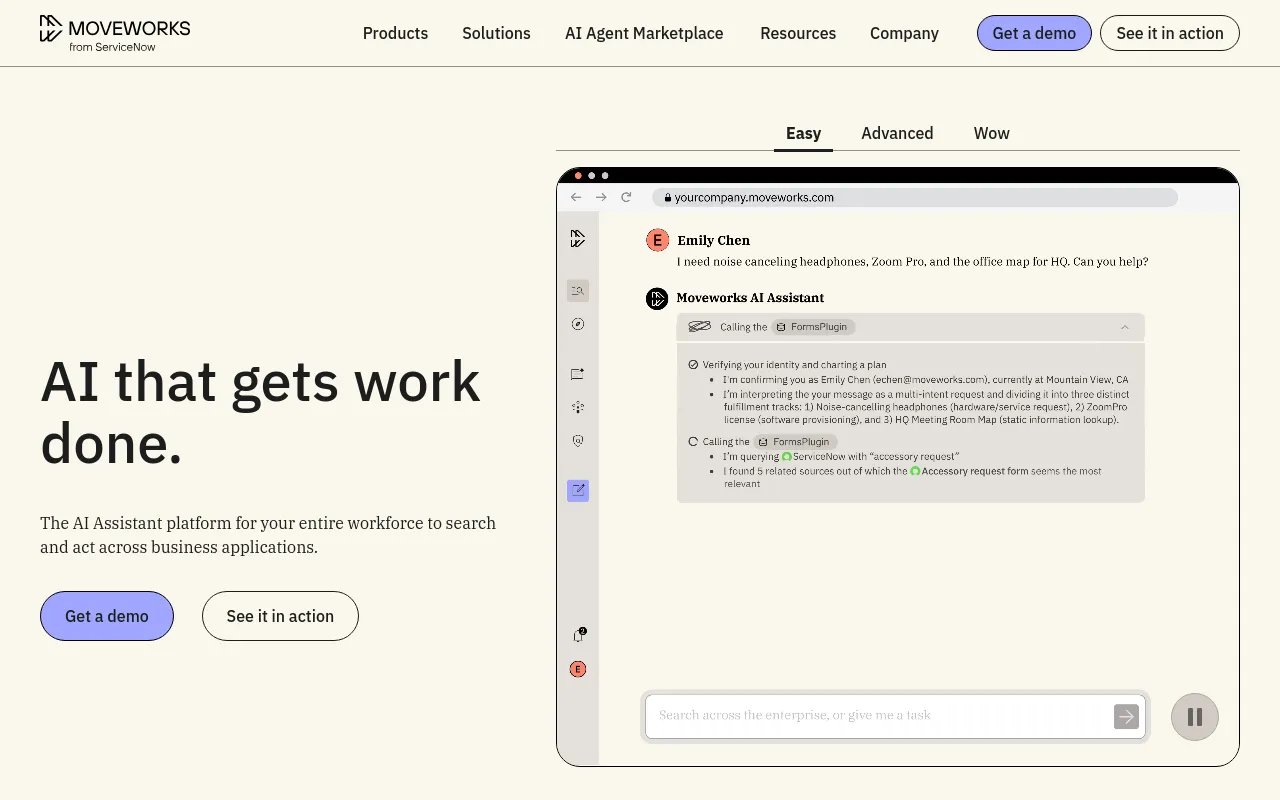The image size is (1280, 800).
Task: Select the Easy demo tab
Action: pos(803,133)
